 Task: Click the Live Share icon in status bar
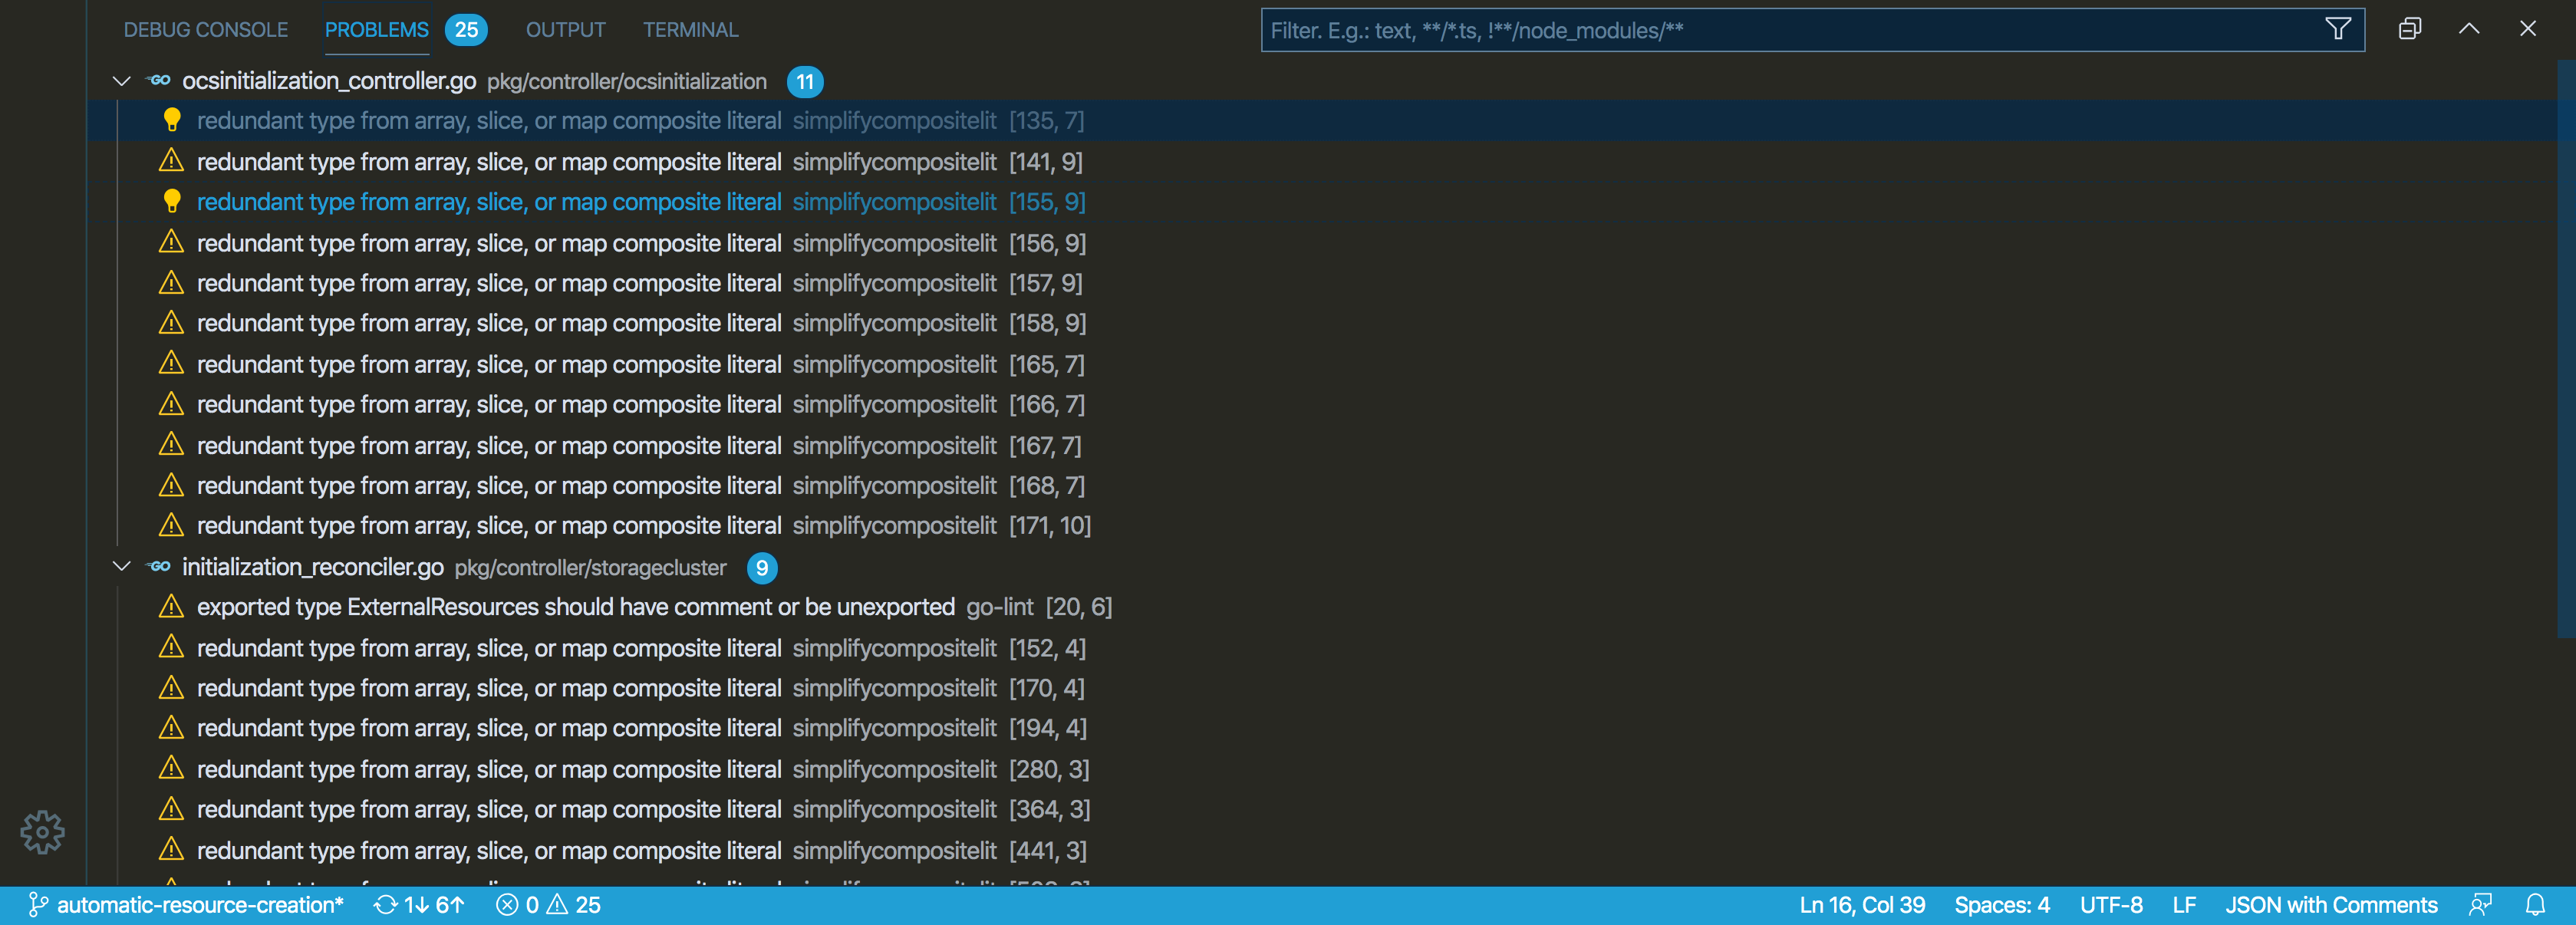click(x=2481, y=905)
